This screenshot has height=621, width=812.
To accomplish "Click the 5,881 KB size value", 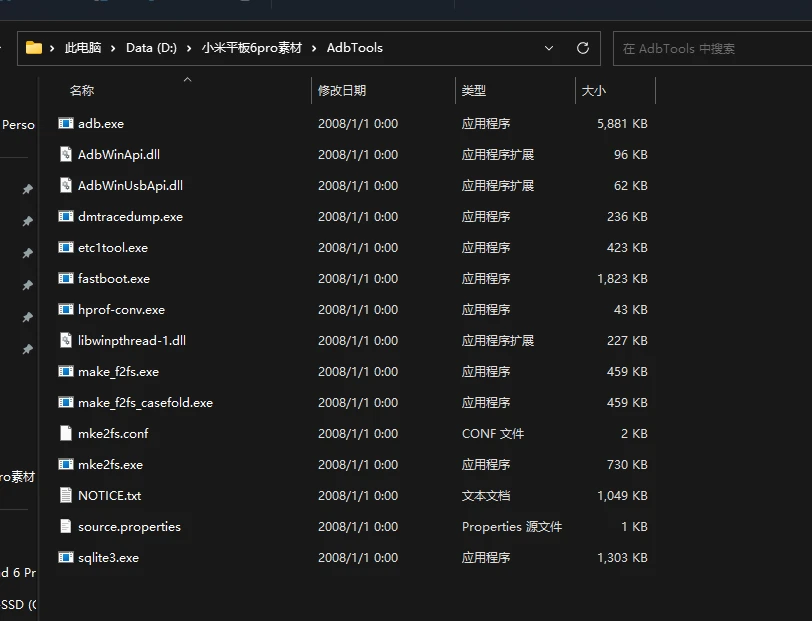I will coord(622,123).
